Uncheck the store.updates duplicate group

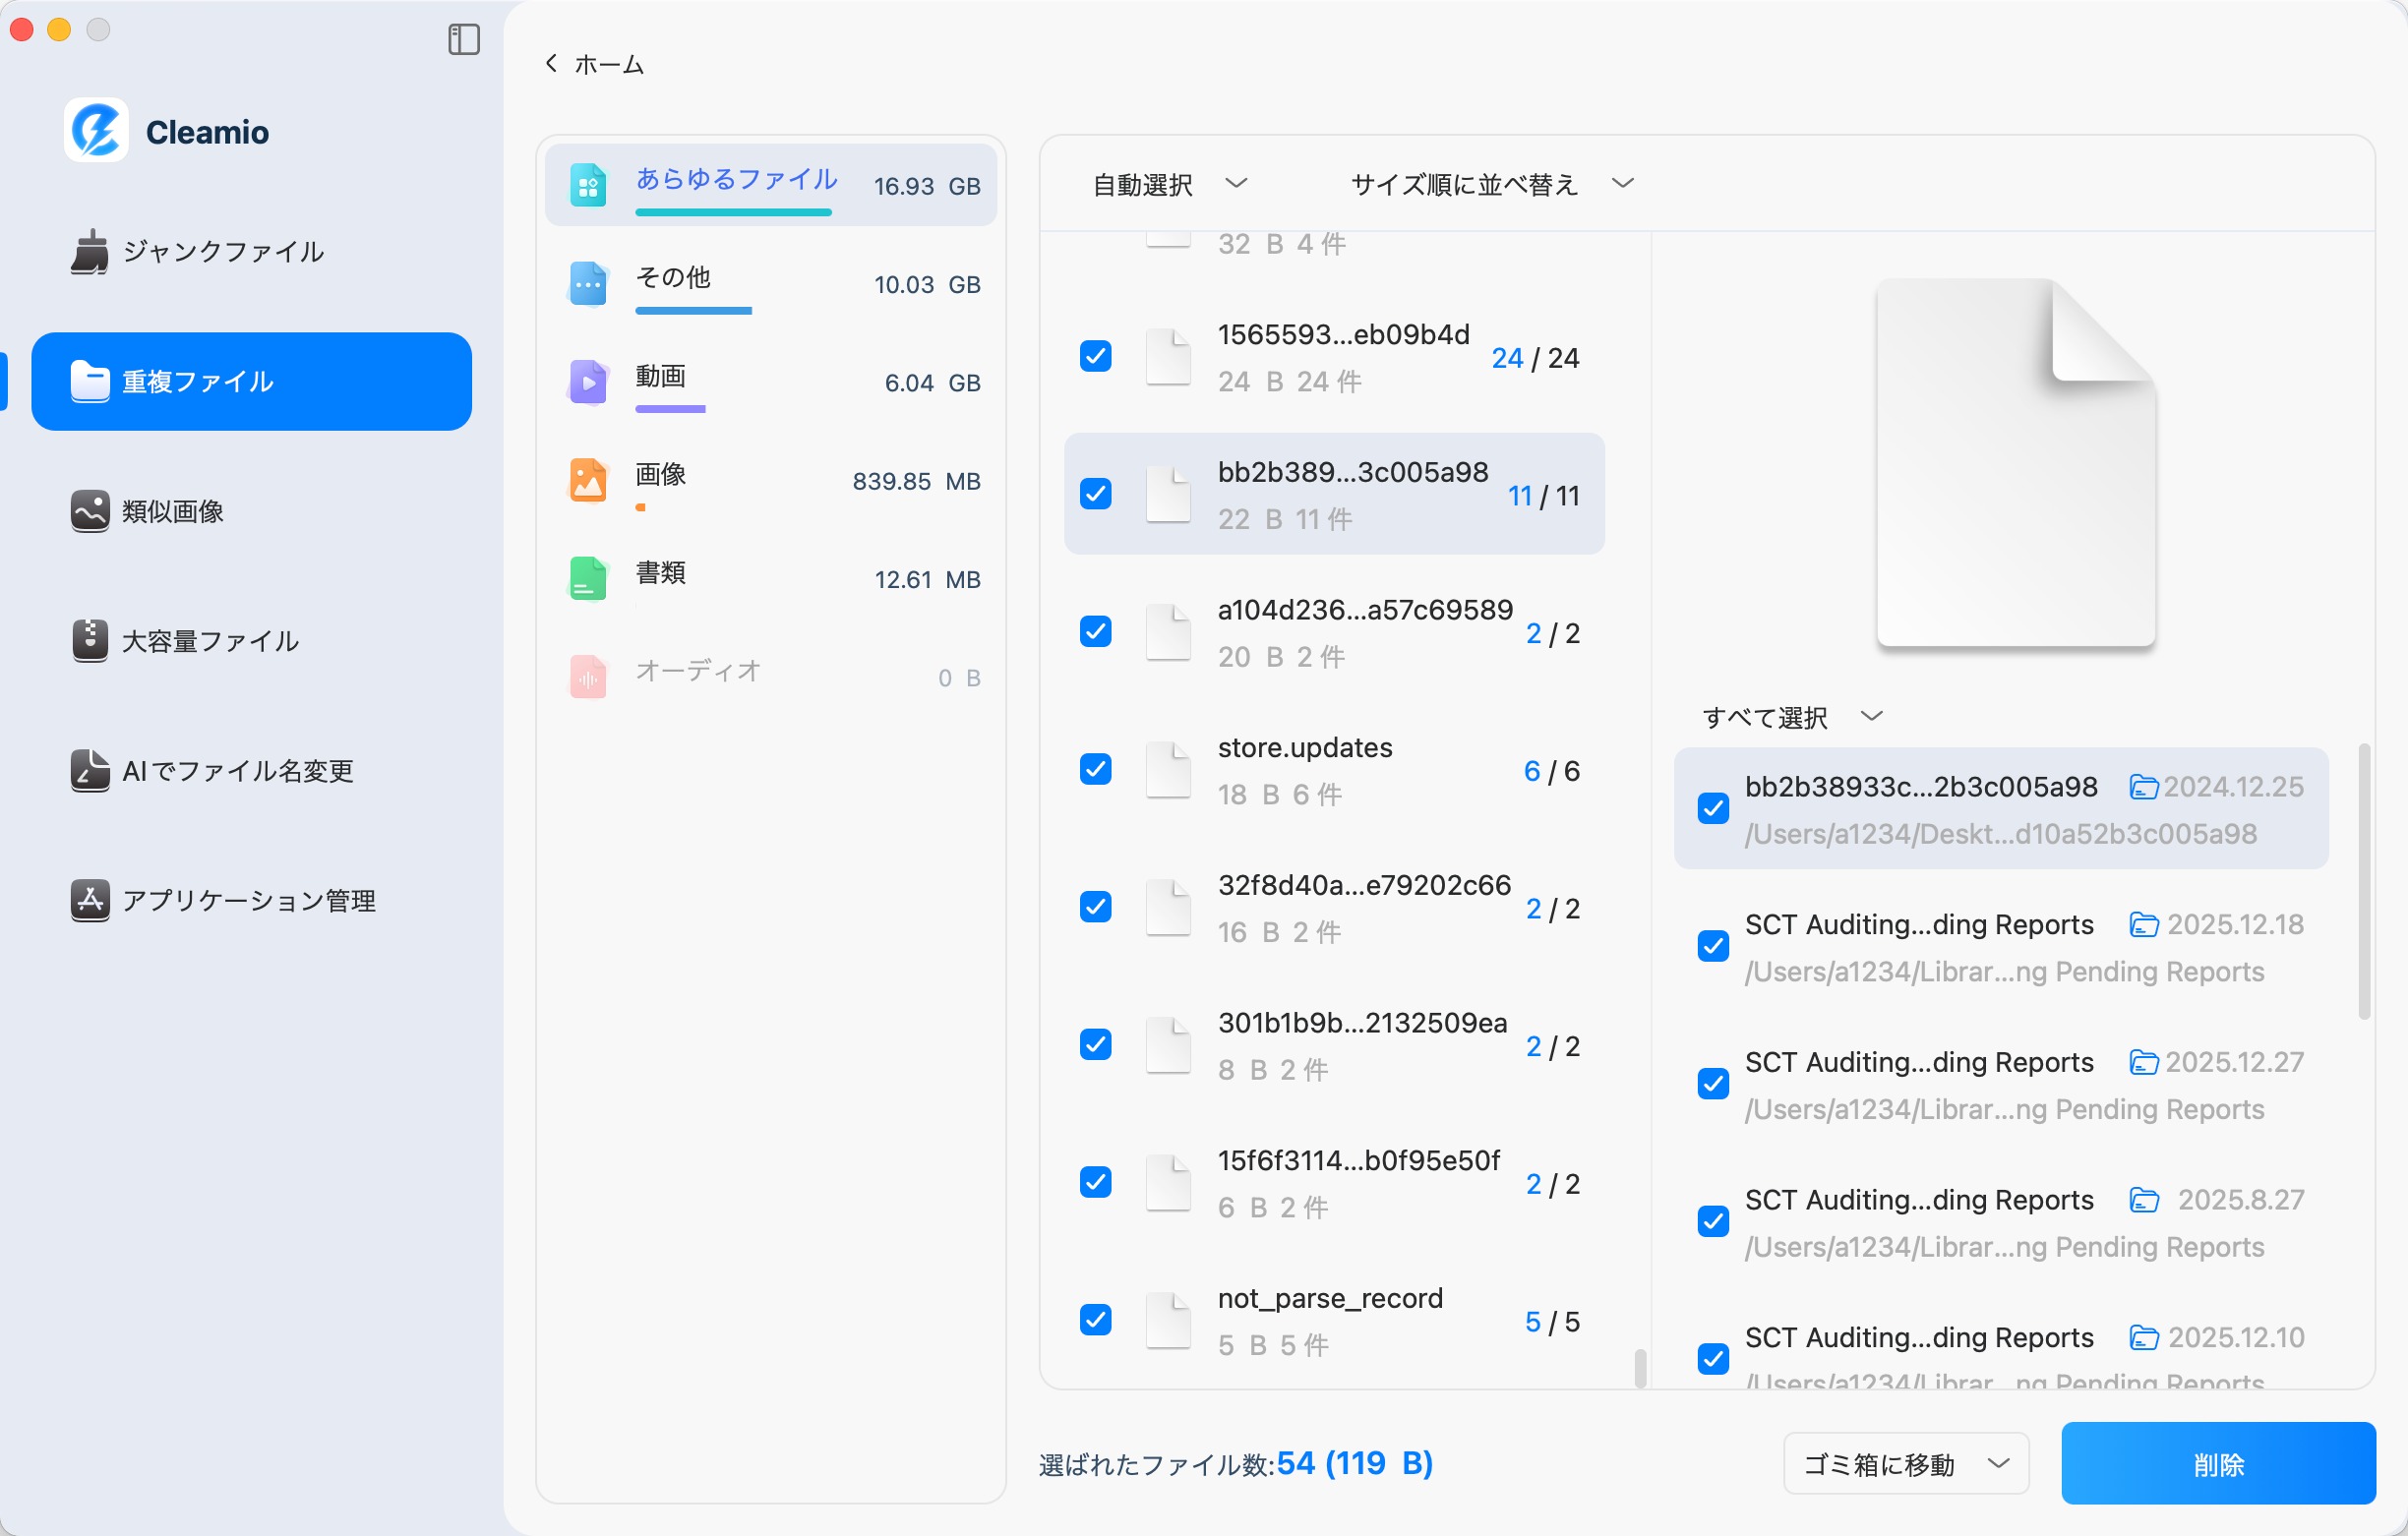(1096, 769)
